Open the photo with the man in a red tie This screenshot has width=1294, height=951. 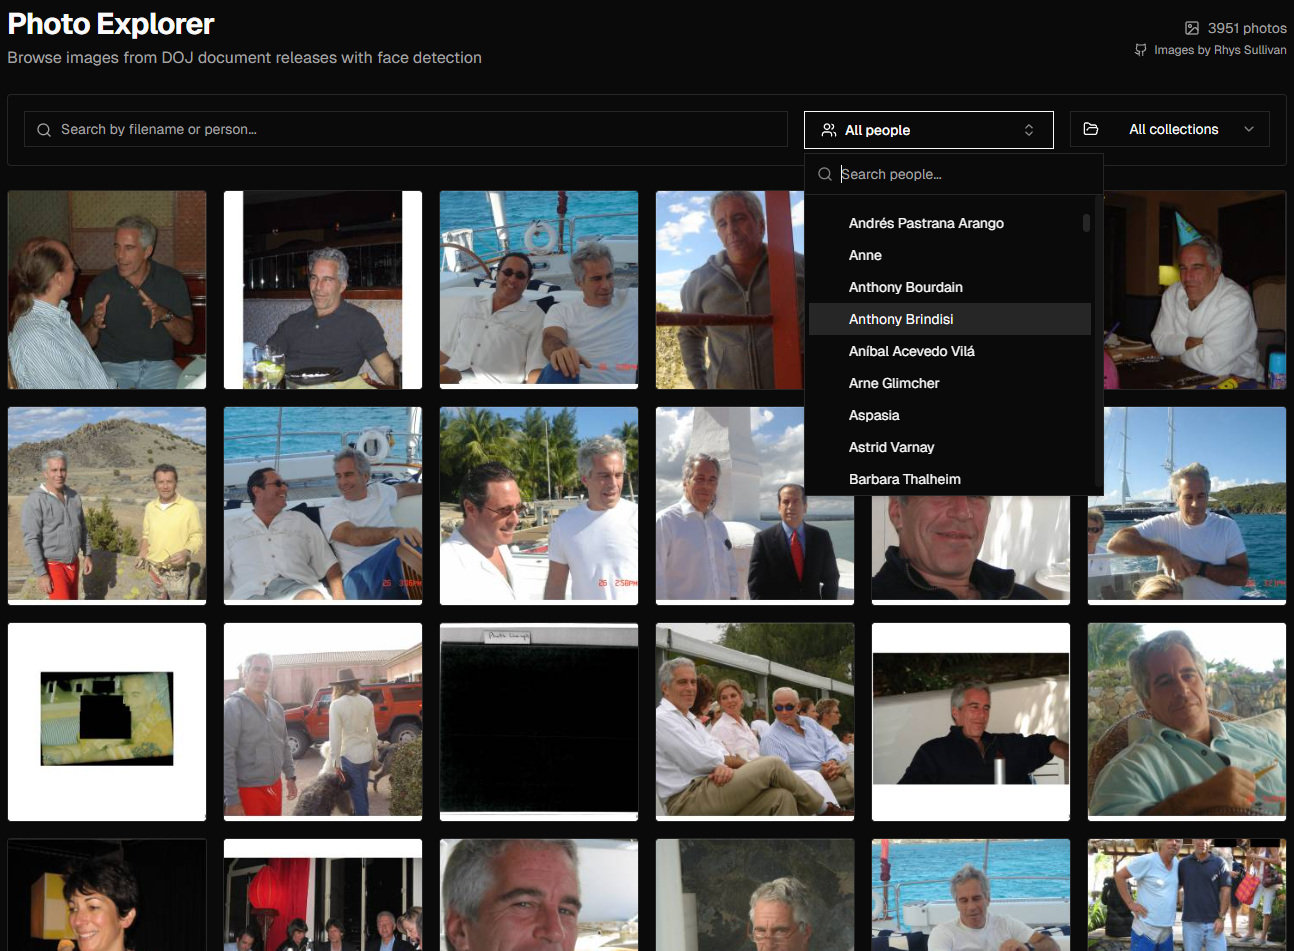pos(755,506)
